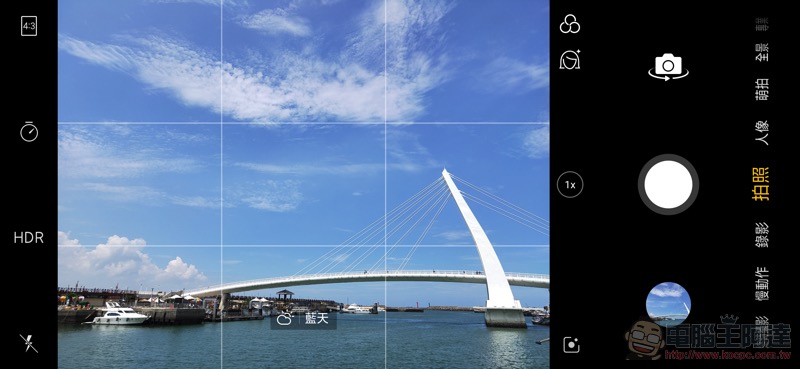
Task: Open the last photo thumbnail
Action: click(x=668, y=304)
